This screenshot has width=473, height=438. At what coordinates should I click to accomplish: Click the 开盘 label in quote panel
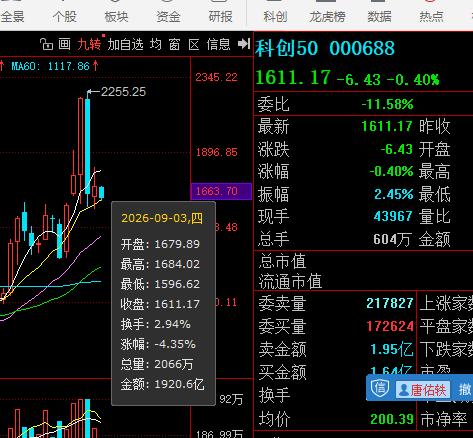pyautogui.click(x=435, y=149)
